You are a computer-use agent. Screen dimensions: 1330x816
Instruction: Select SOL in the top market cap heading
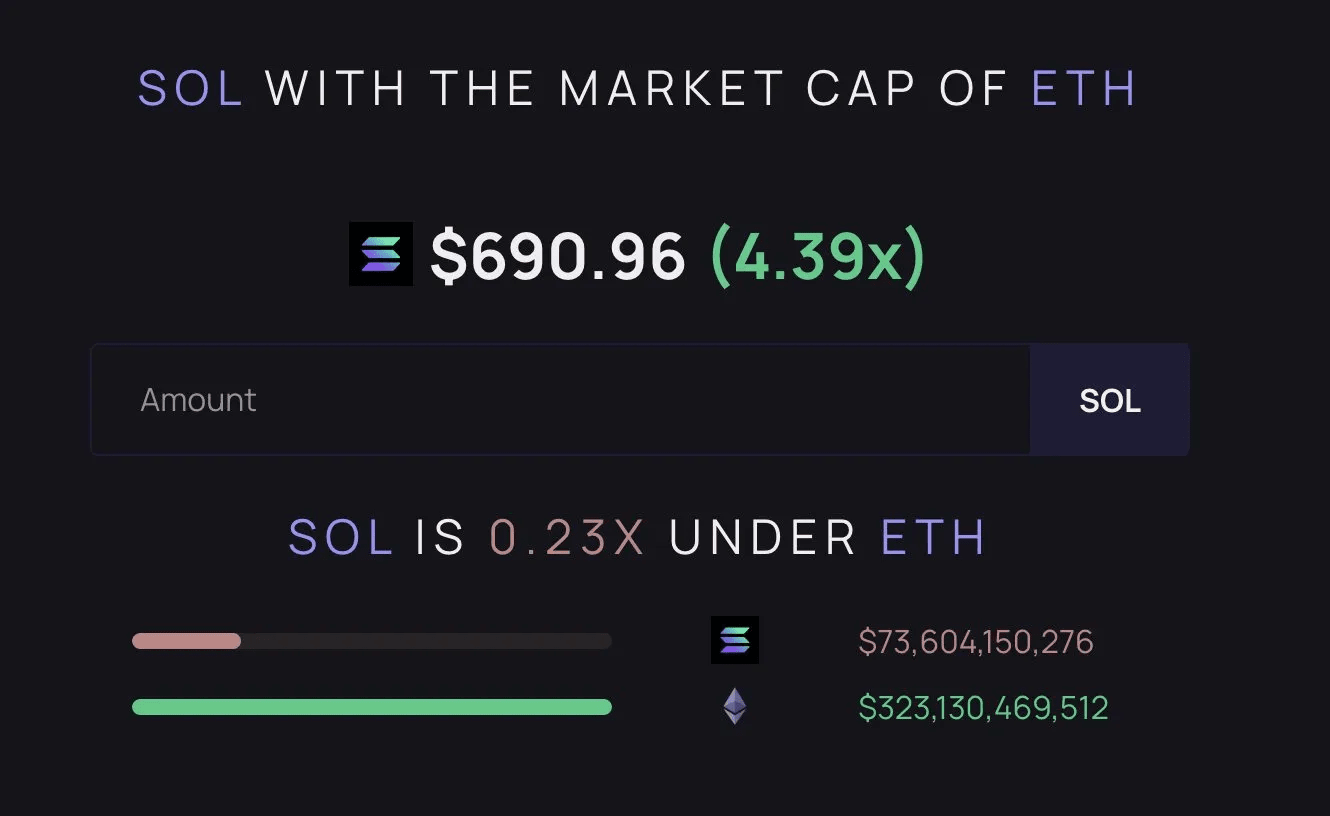click(190, 88)
